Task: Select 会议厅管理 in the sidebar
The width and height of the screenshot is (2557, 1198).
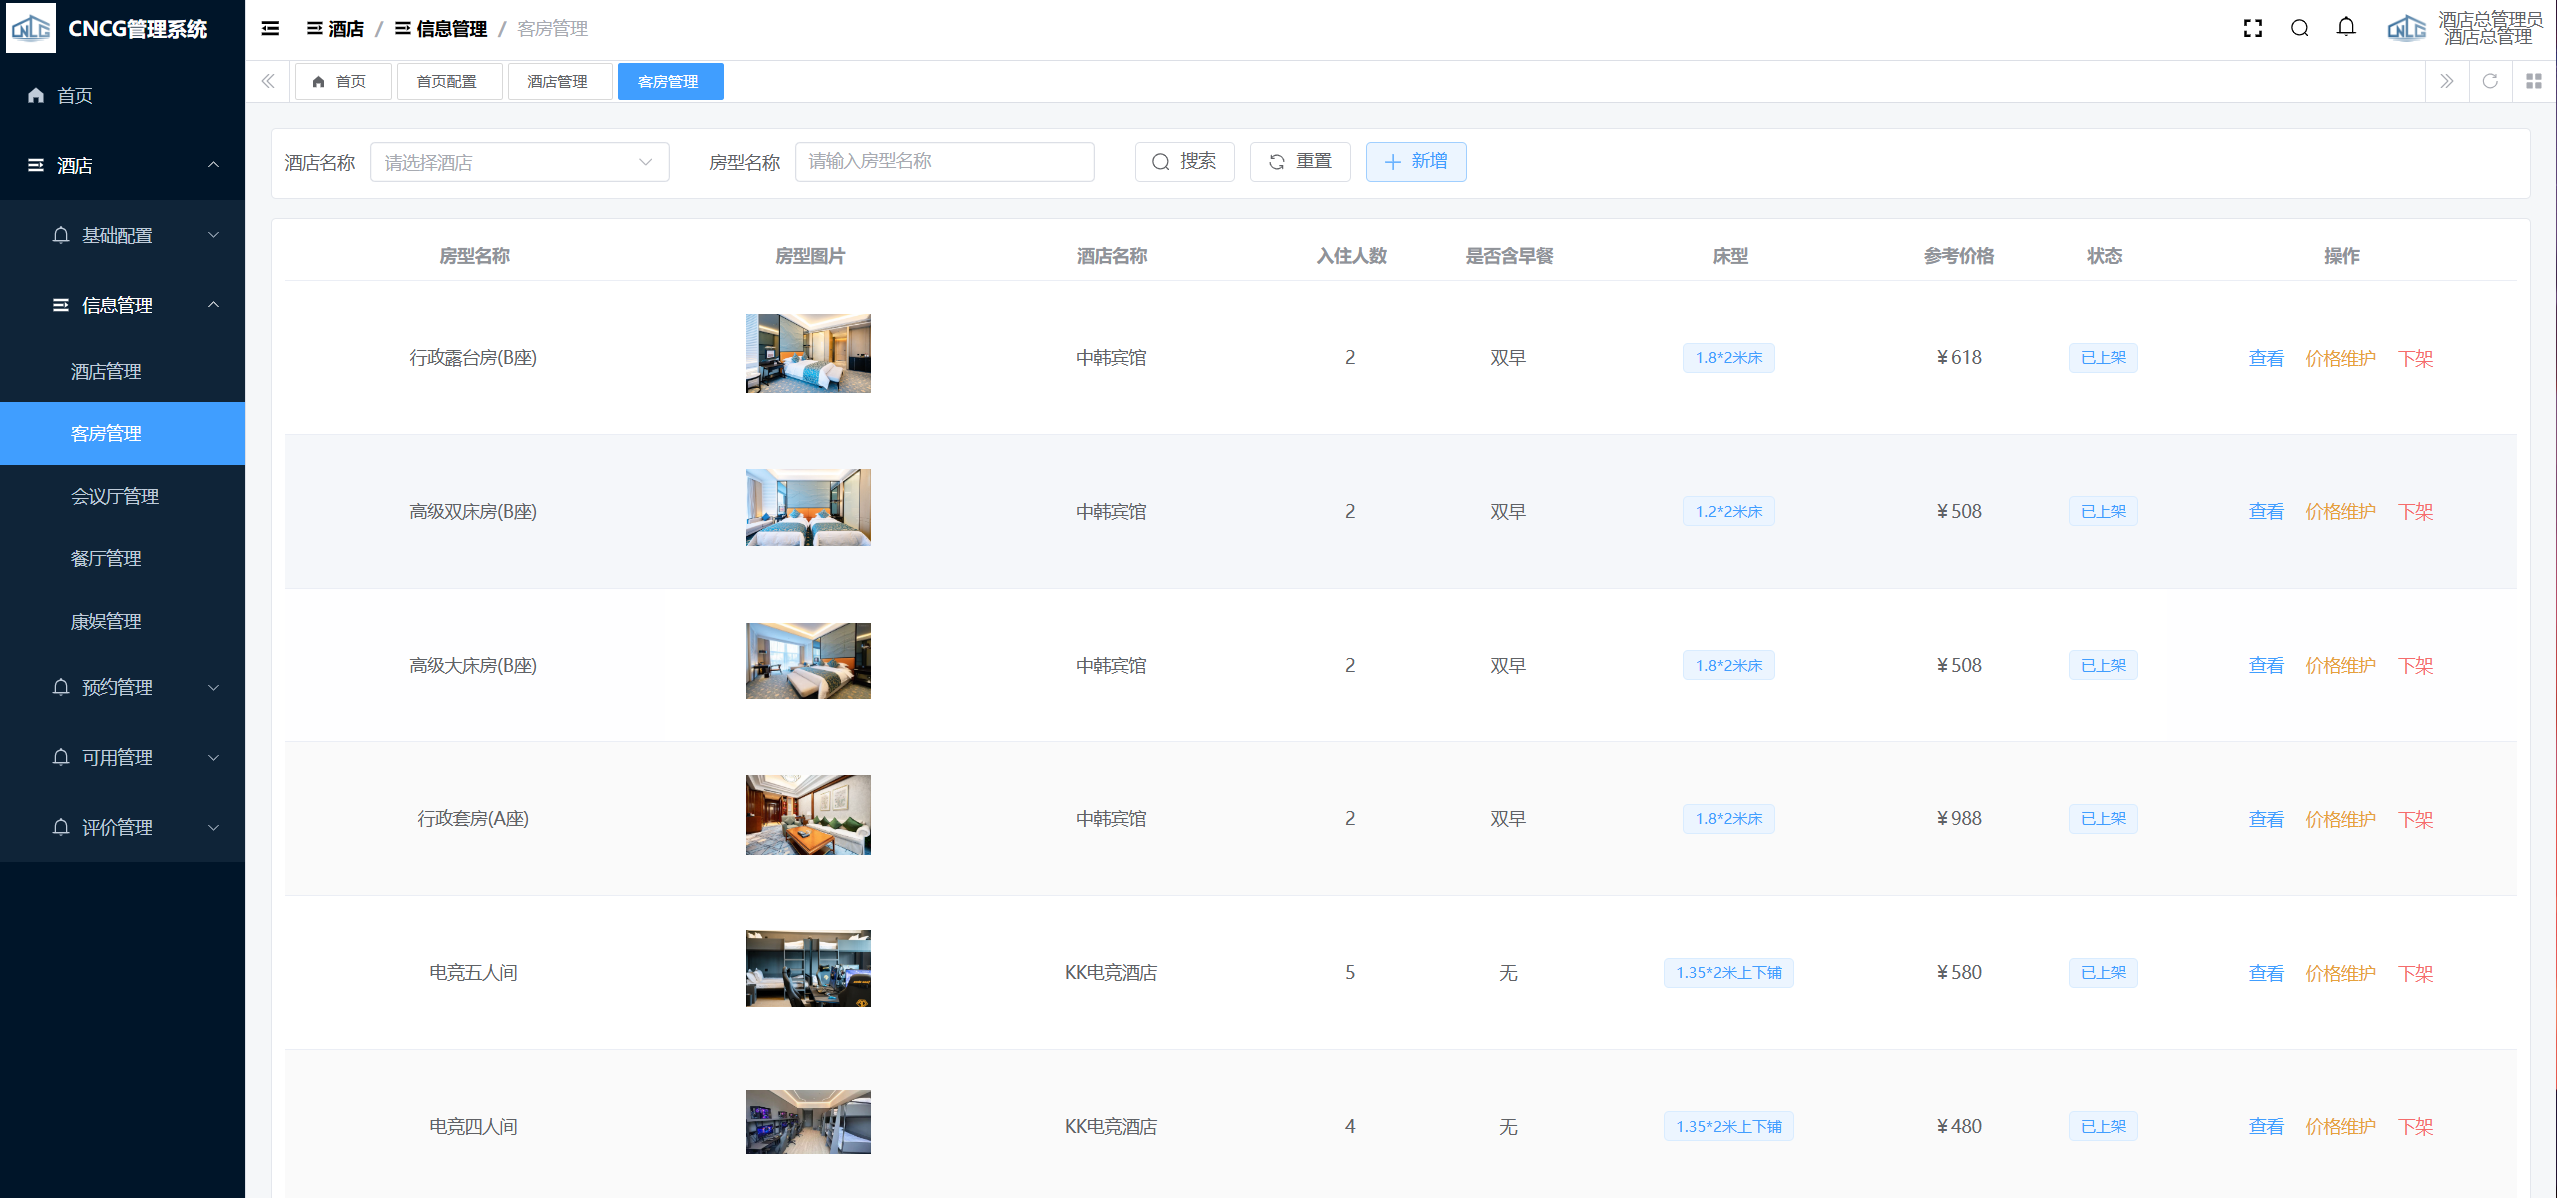Action: pyautogui.click(x=115, y=496)
